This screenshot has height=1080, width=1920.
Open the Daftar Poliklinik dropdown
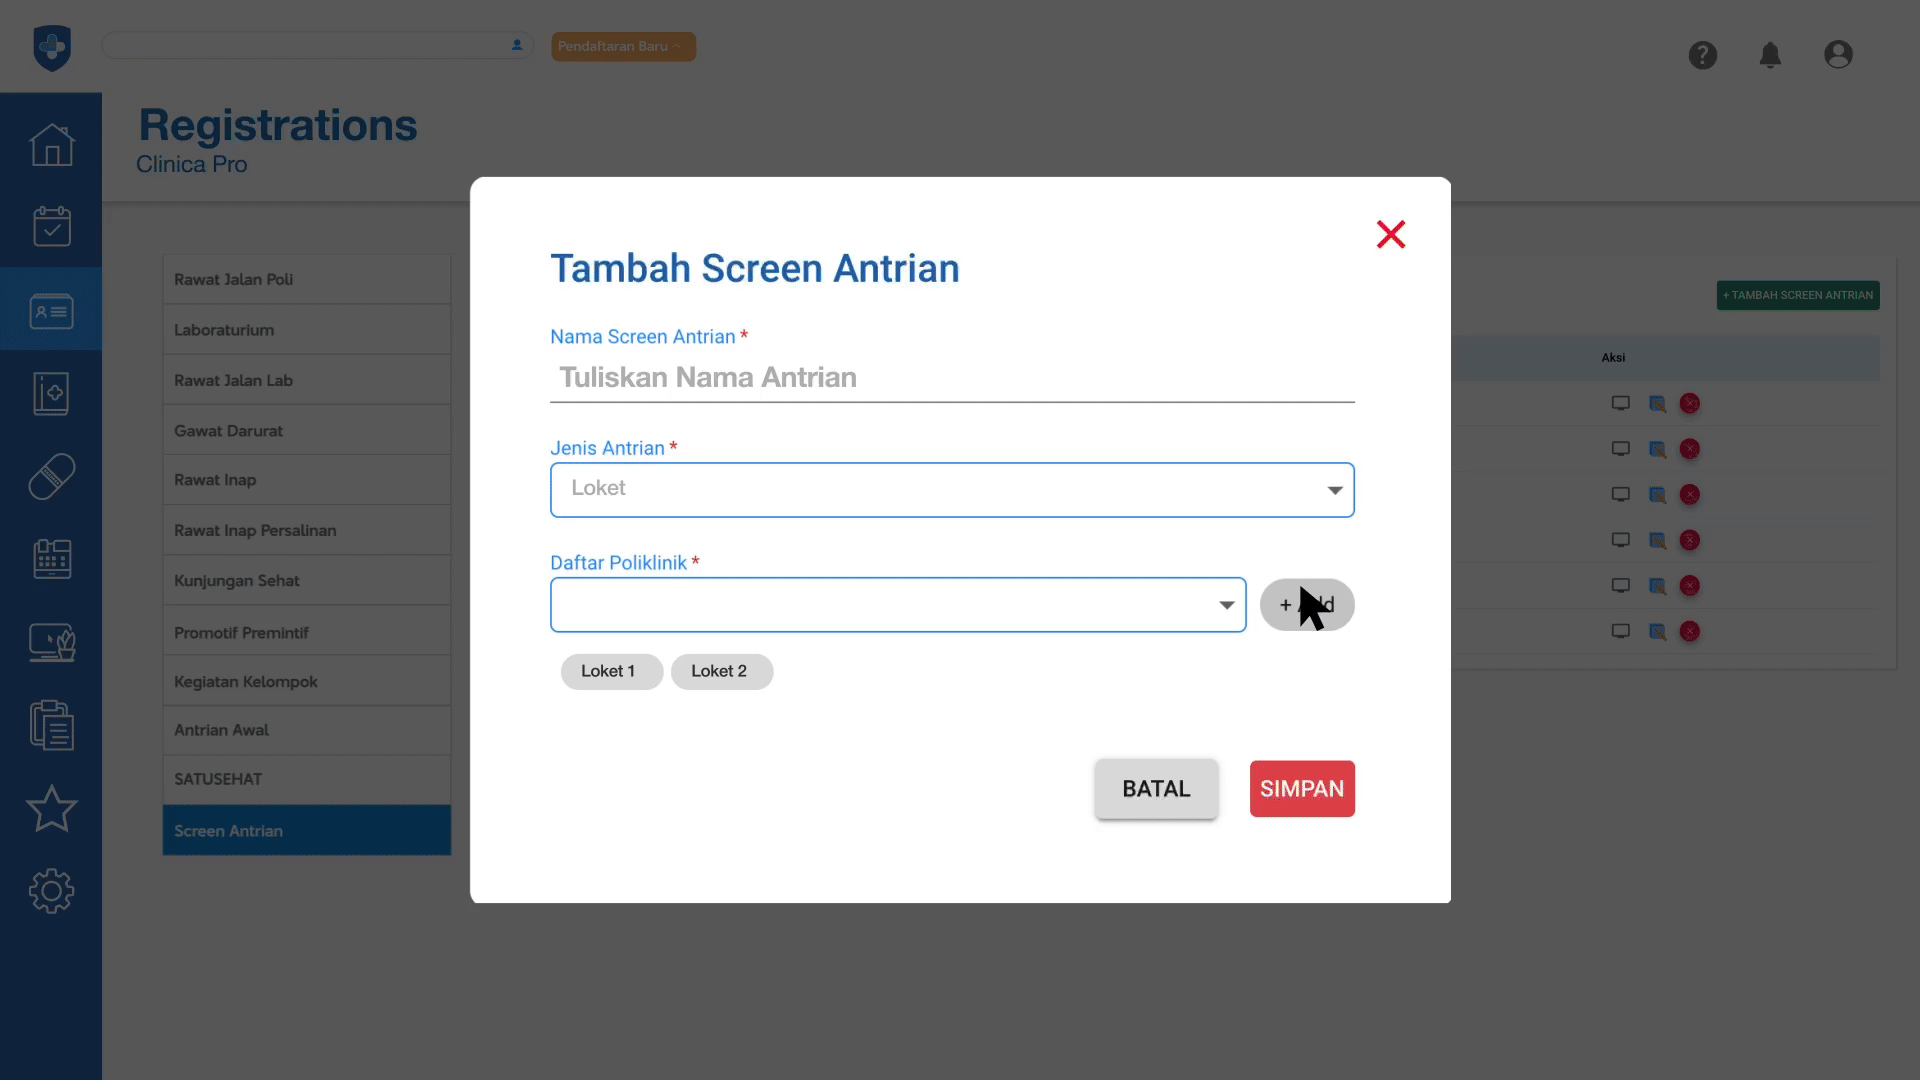click(898, 605)
